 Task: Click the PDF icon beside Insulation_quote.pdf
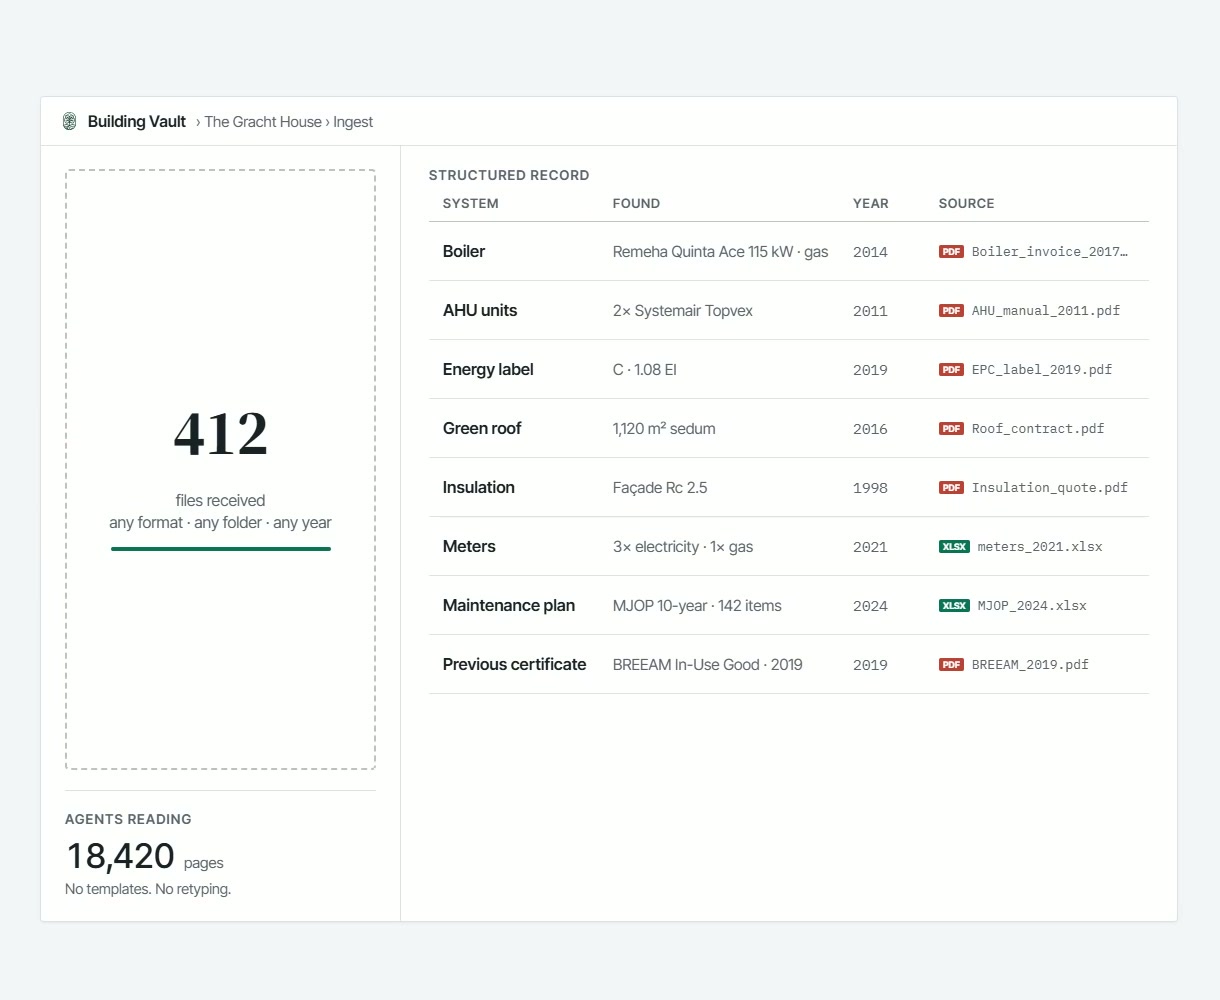(951, 488)
